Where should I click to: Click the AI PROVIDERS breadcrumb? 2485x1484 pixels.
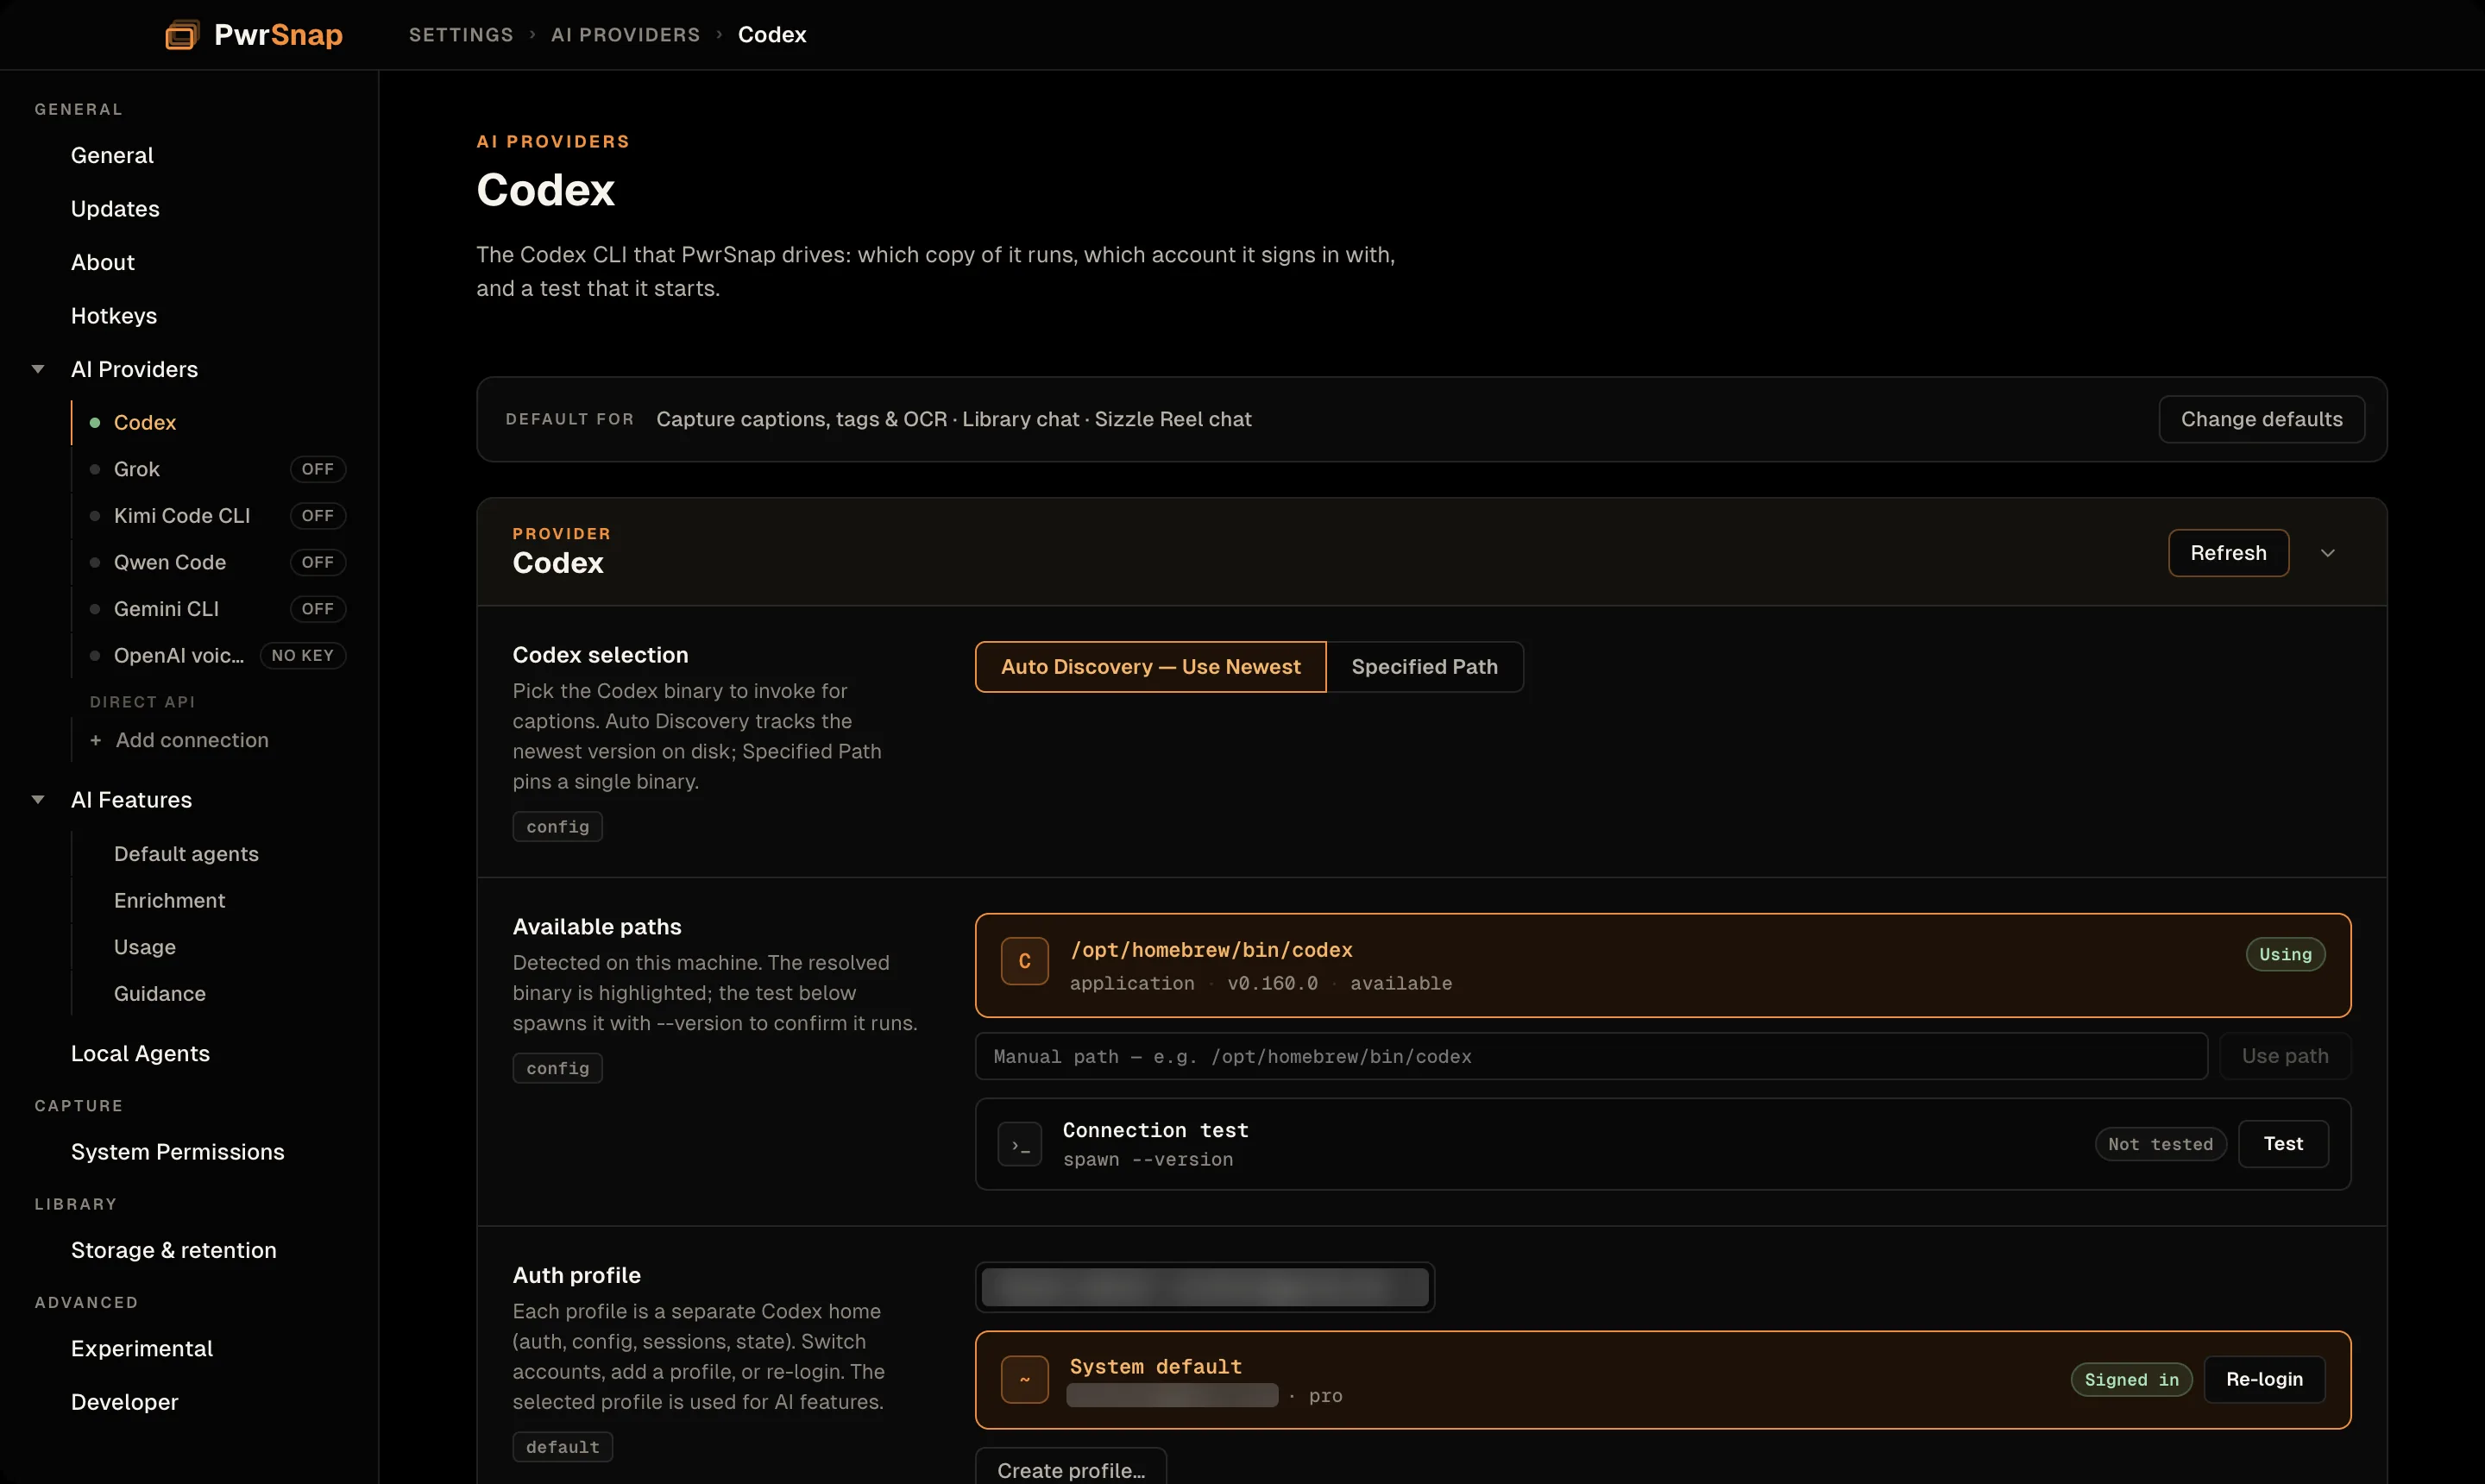point(626,35)
